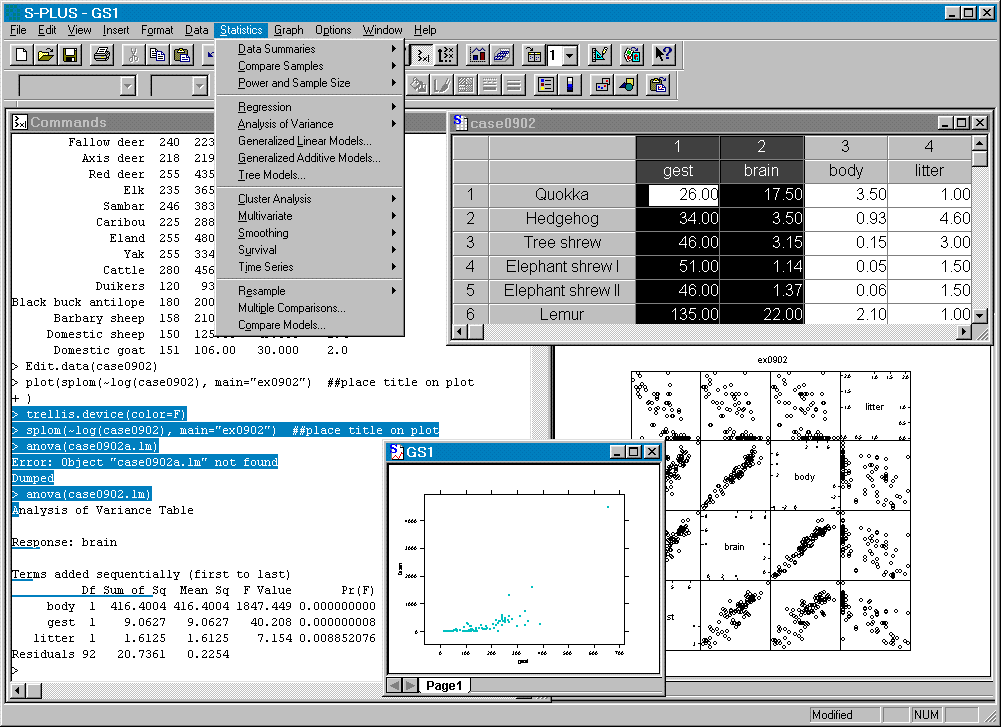
Task: Select column number 3 header in case0902
Action: [x=846, y=147]
